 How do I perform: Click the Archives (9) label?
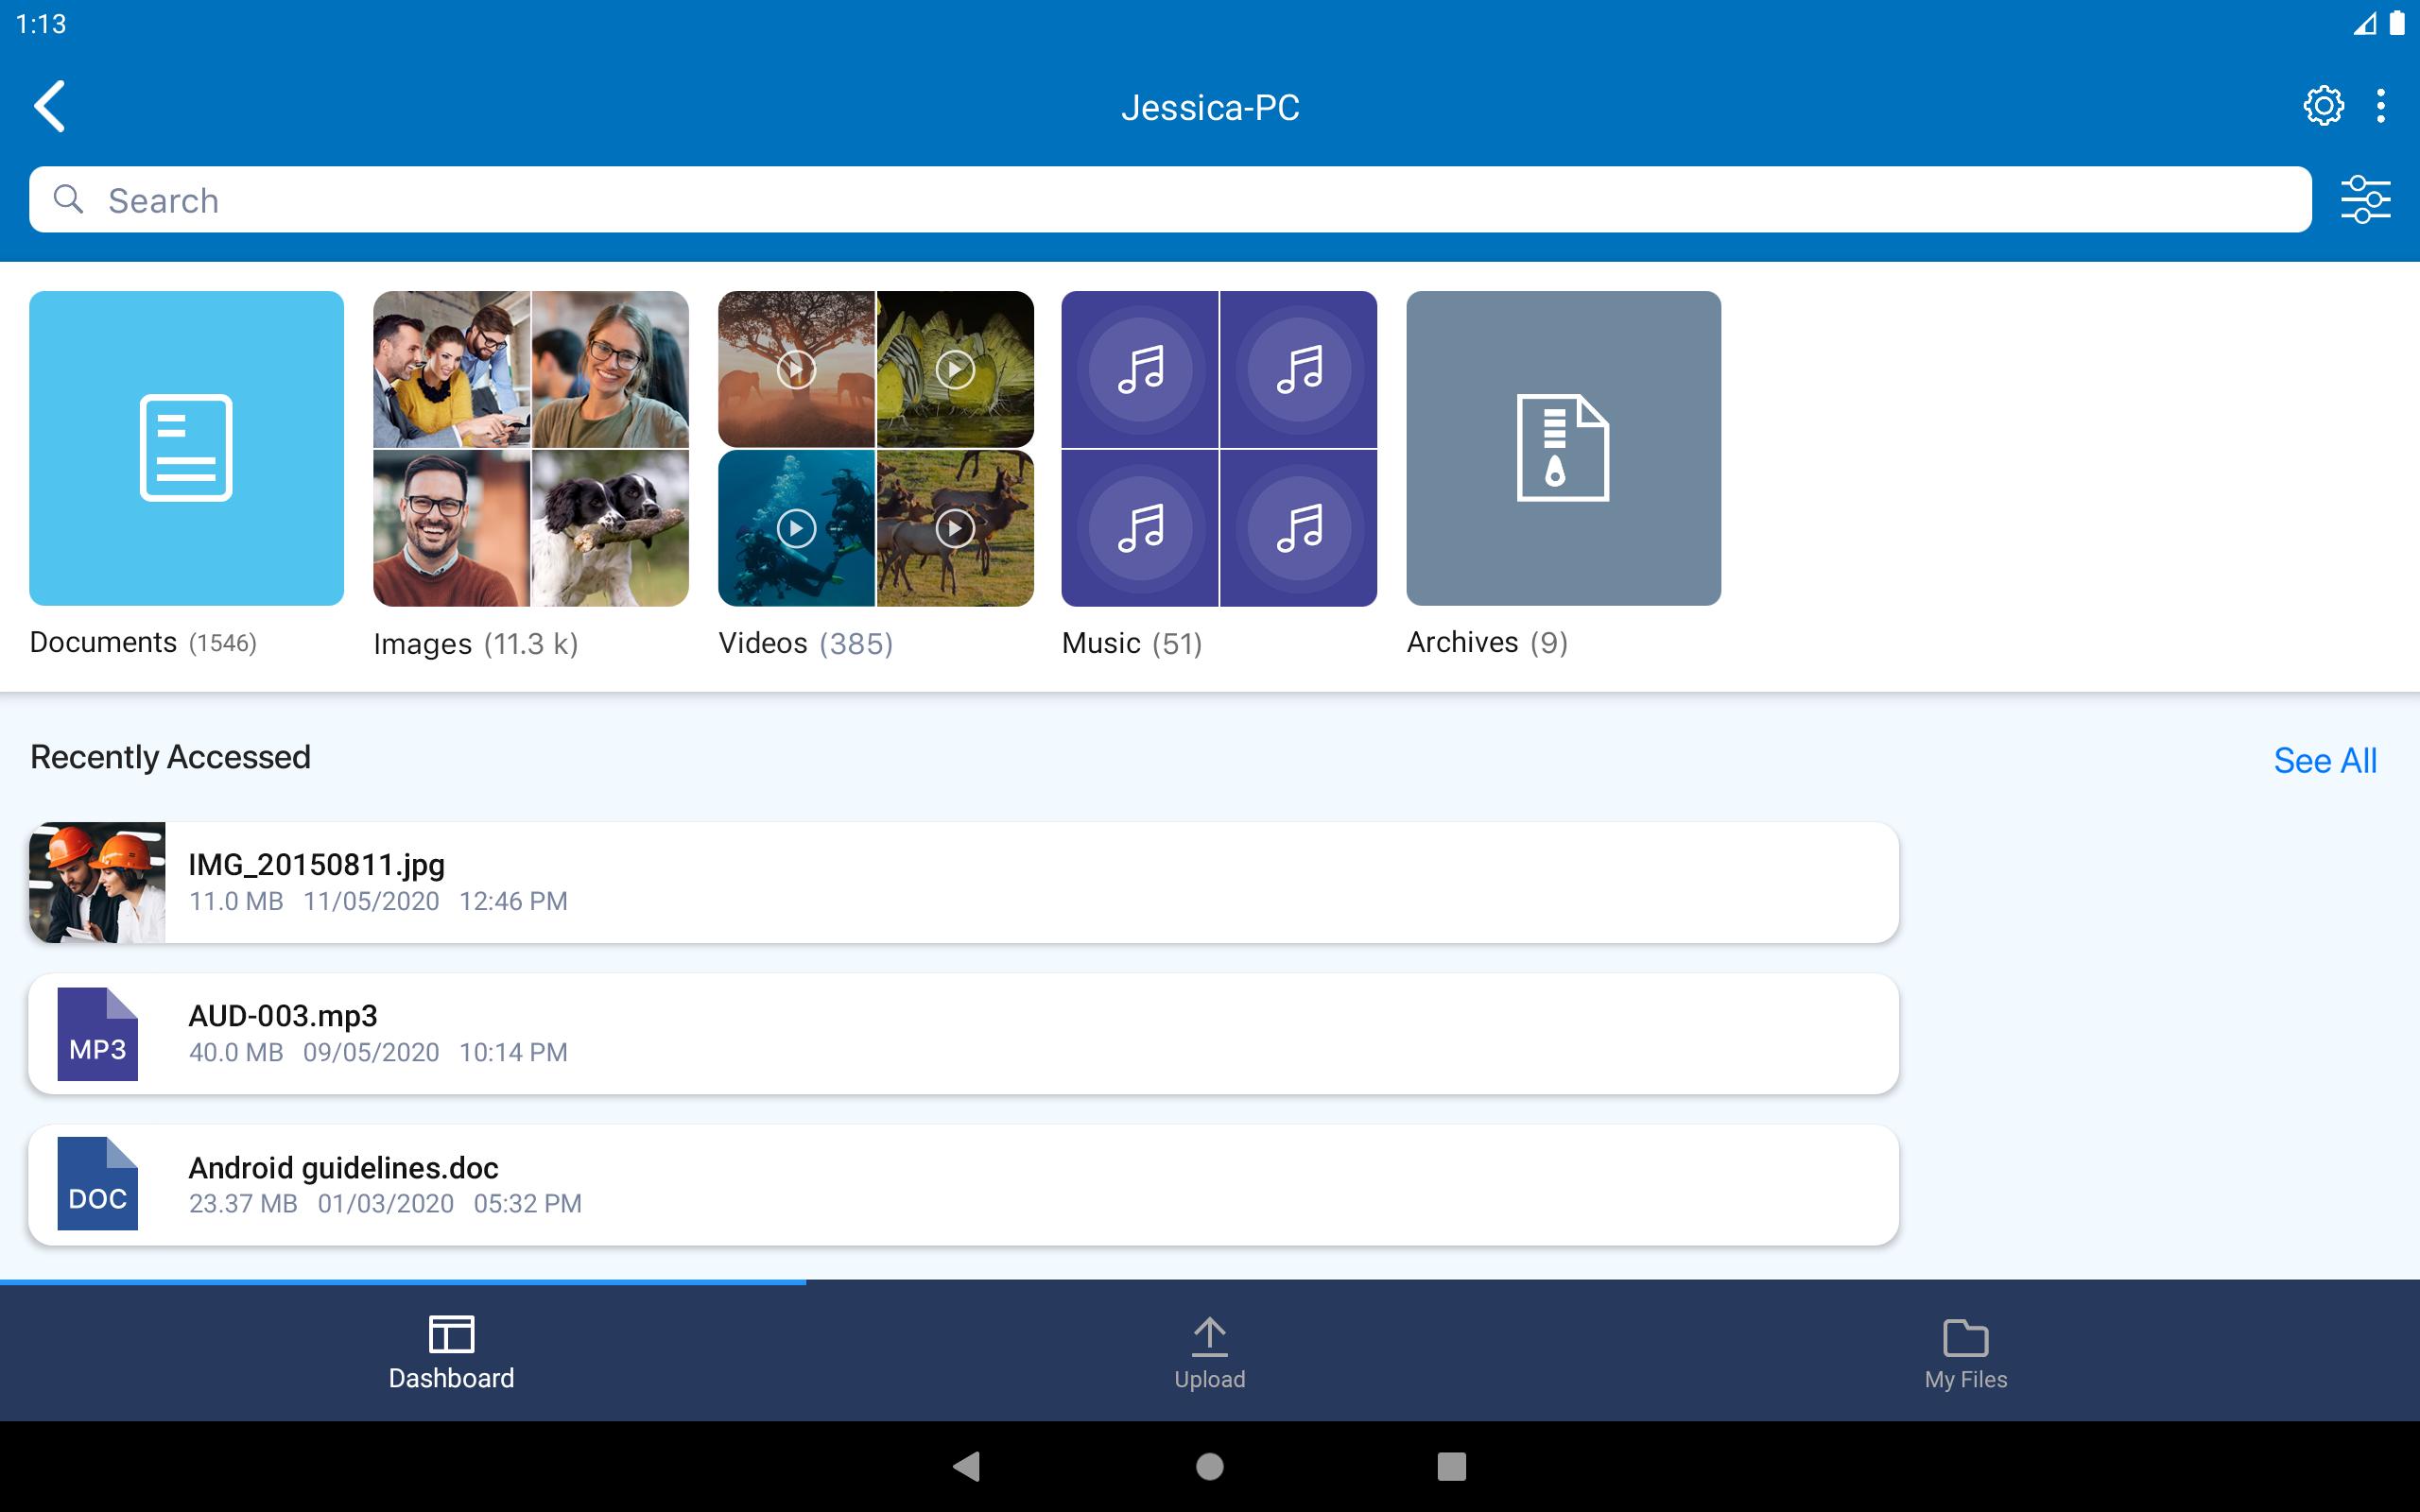(1487, 642)
